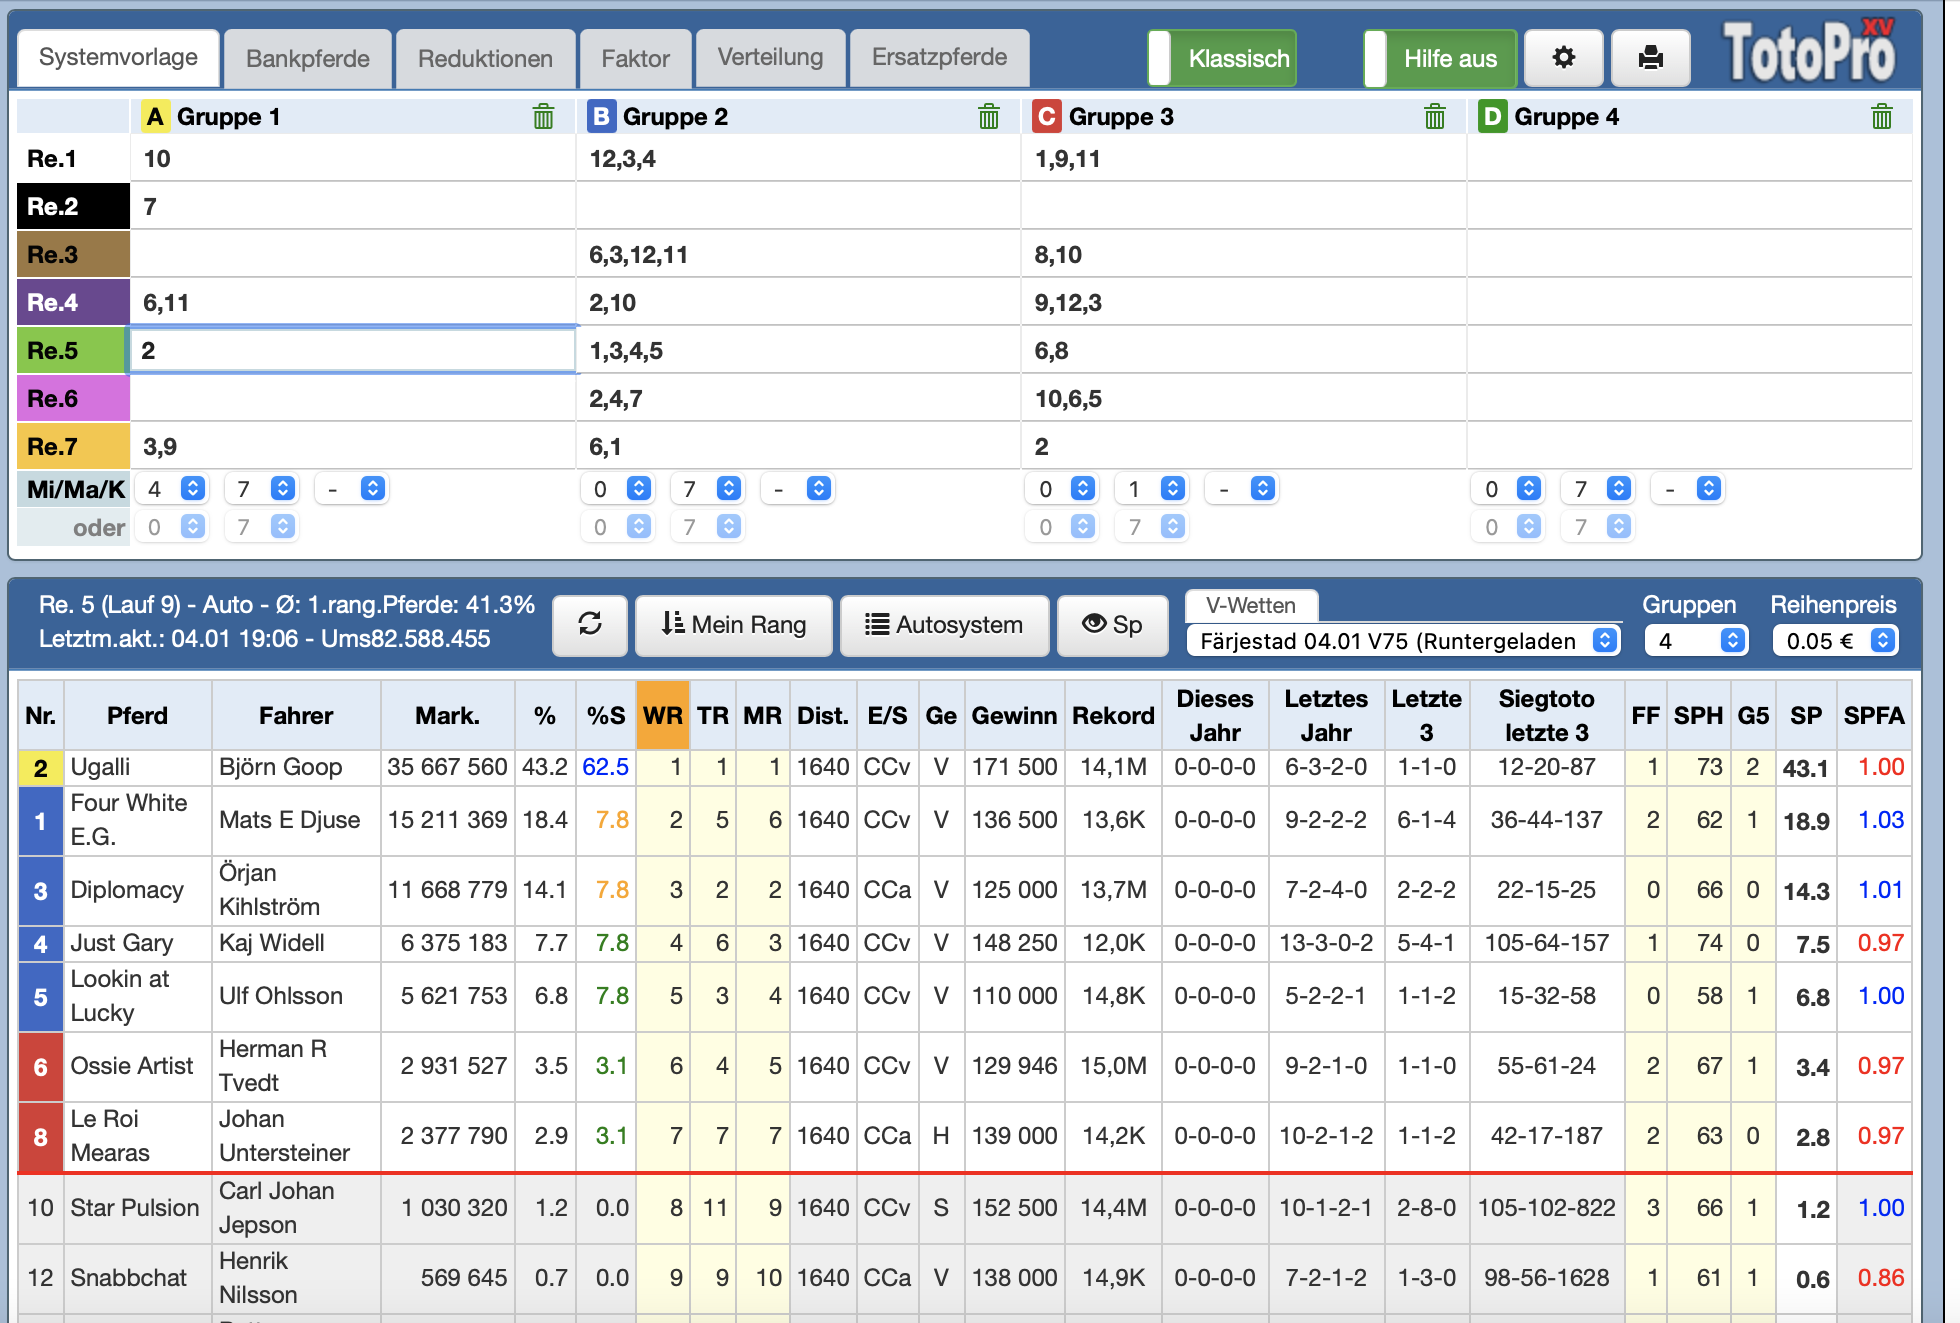Open the Gruppen count dropdown
Screen dimensions: 1960x1323
[x=1696, y=641]
